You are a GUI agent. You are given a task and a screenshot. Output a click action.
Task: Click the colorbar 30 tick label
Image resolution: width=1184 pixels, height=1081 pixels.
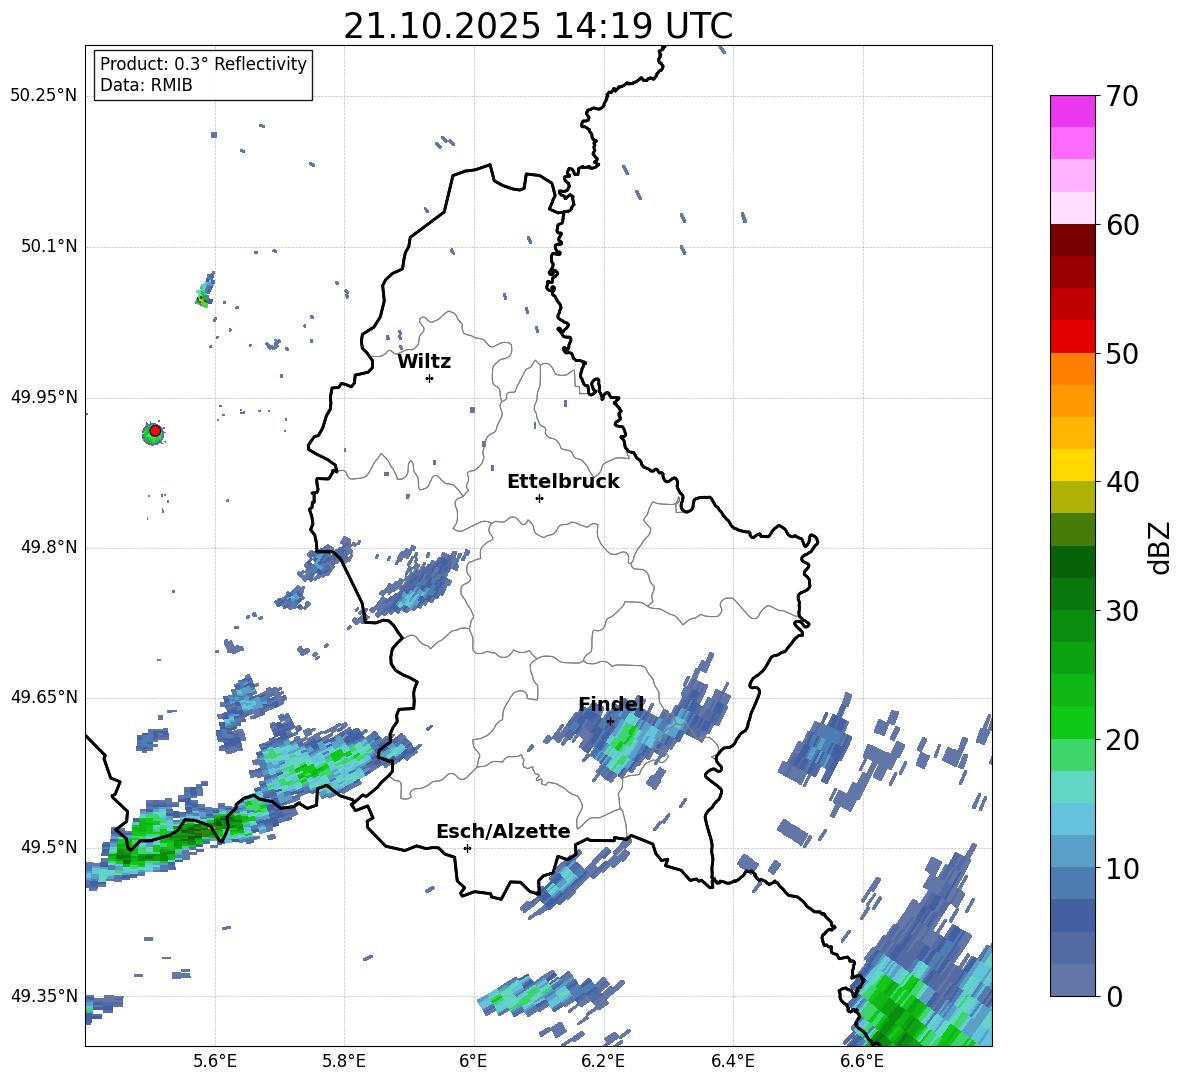[x=1122, y=611]
